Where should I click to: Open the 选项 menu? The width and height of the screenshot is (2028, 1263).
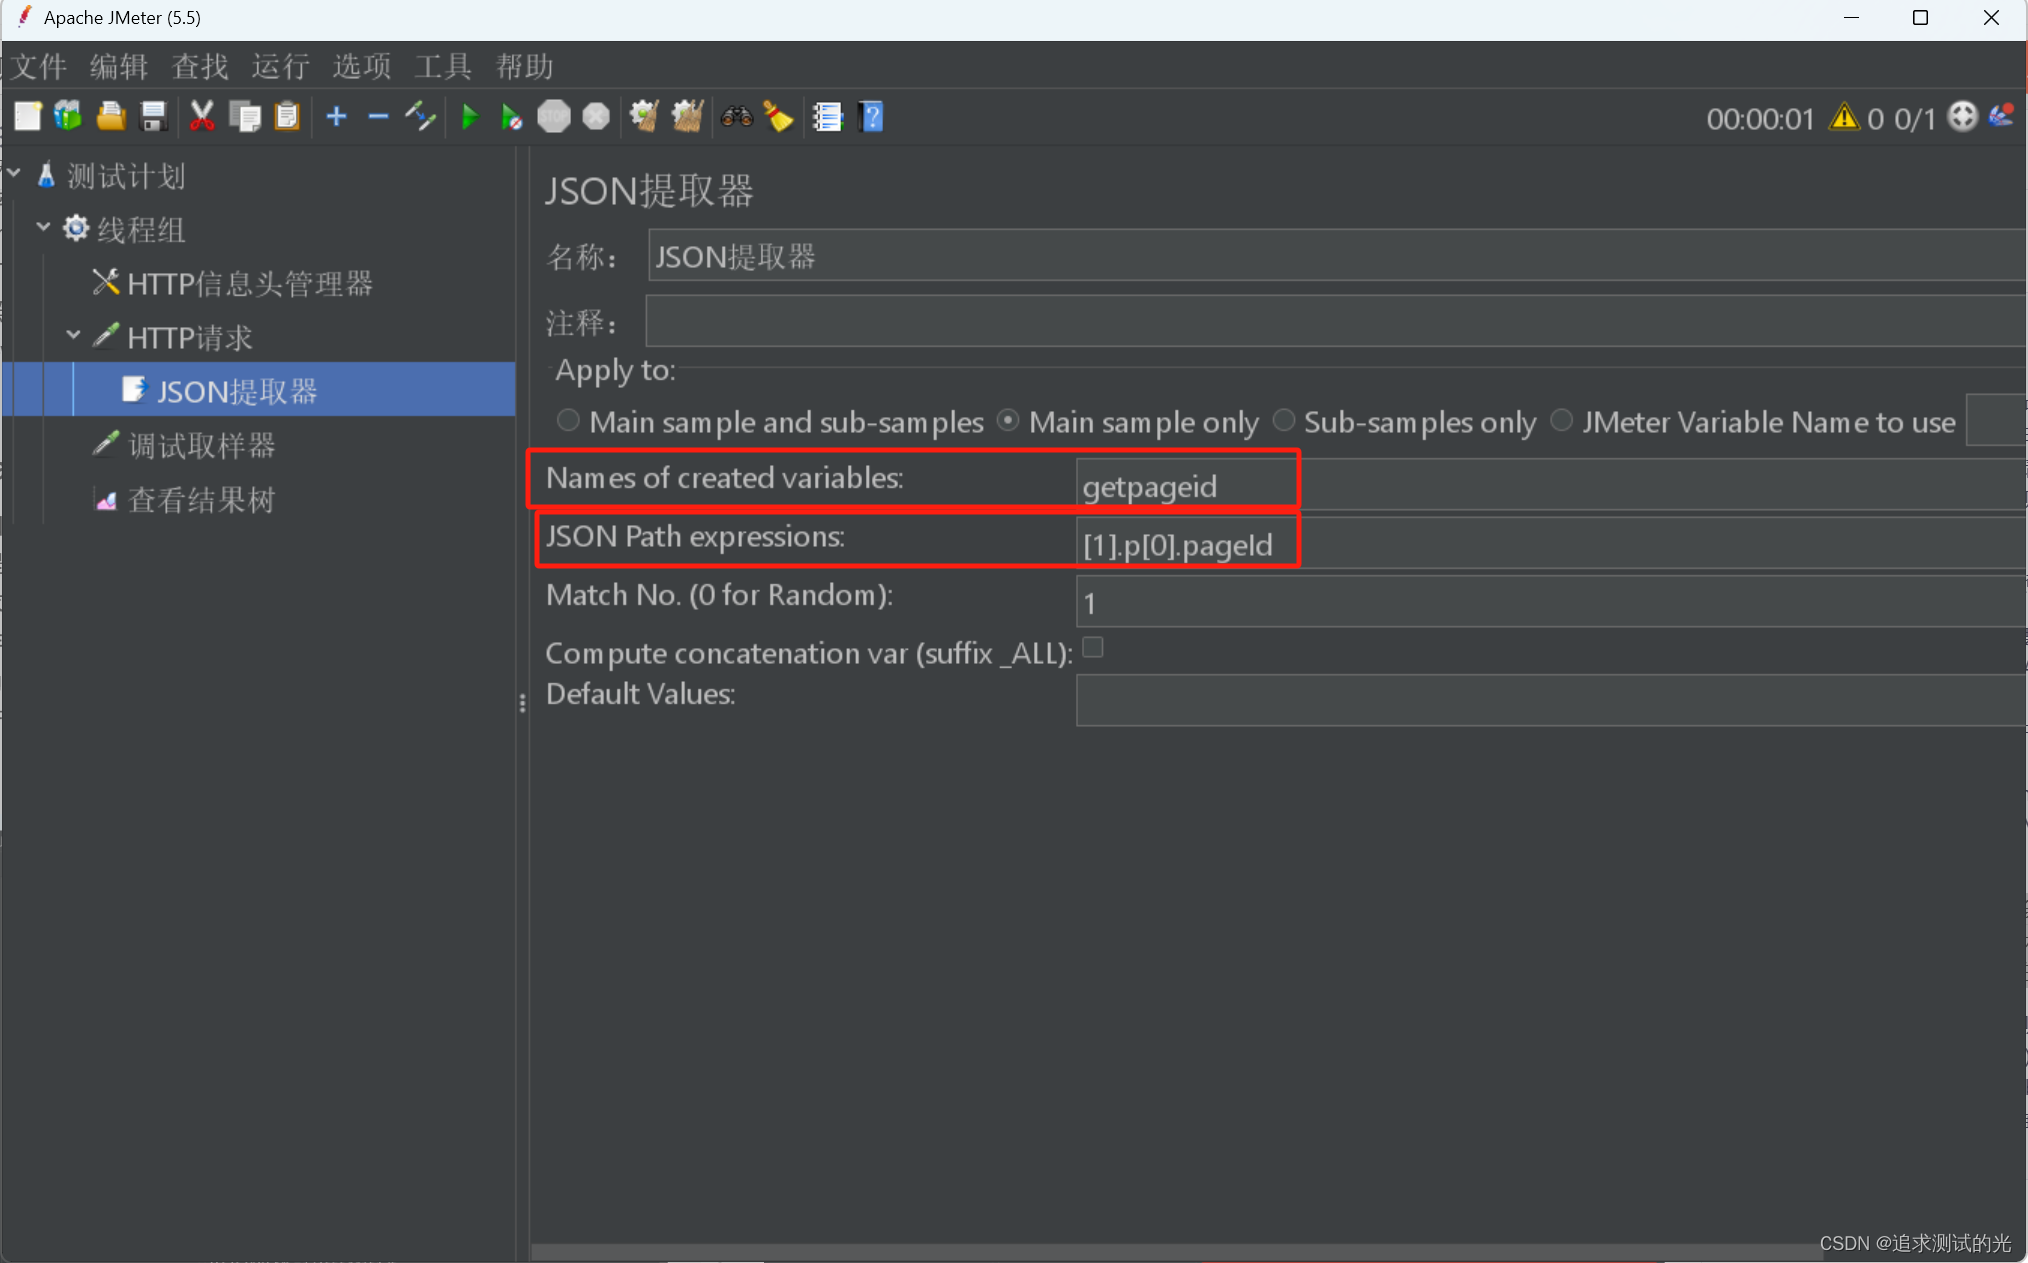pyautogui.click(x=362, y=67)
